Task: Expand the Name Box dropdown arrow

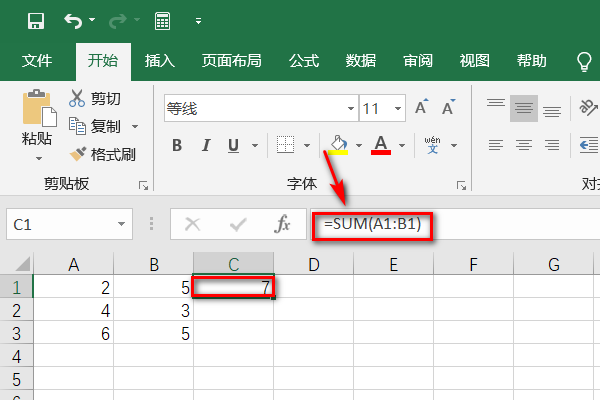Action: click(x=121, y=224)
